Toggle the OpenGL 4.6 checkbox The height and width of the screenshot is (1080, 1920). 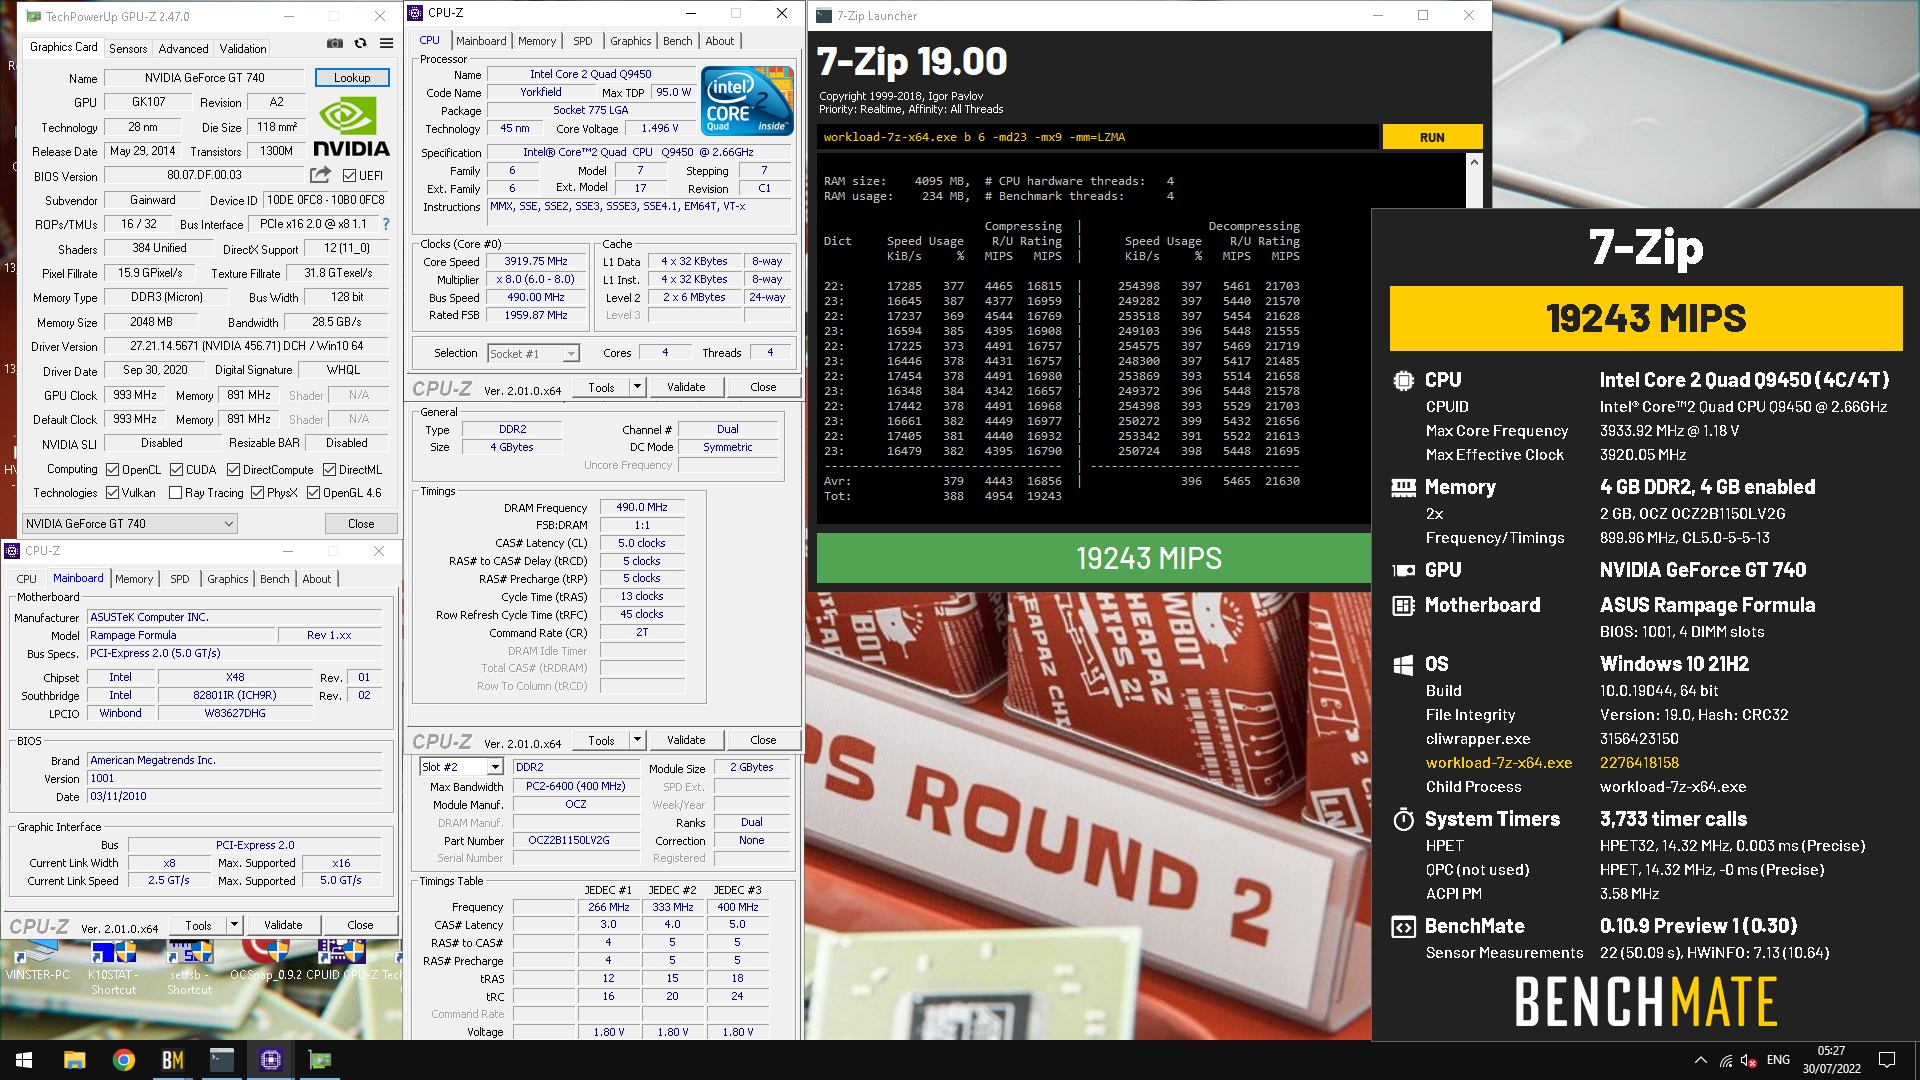[x=313, y=493]
